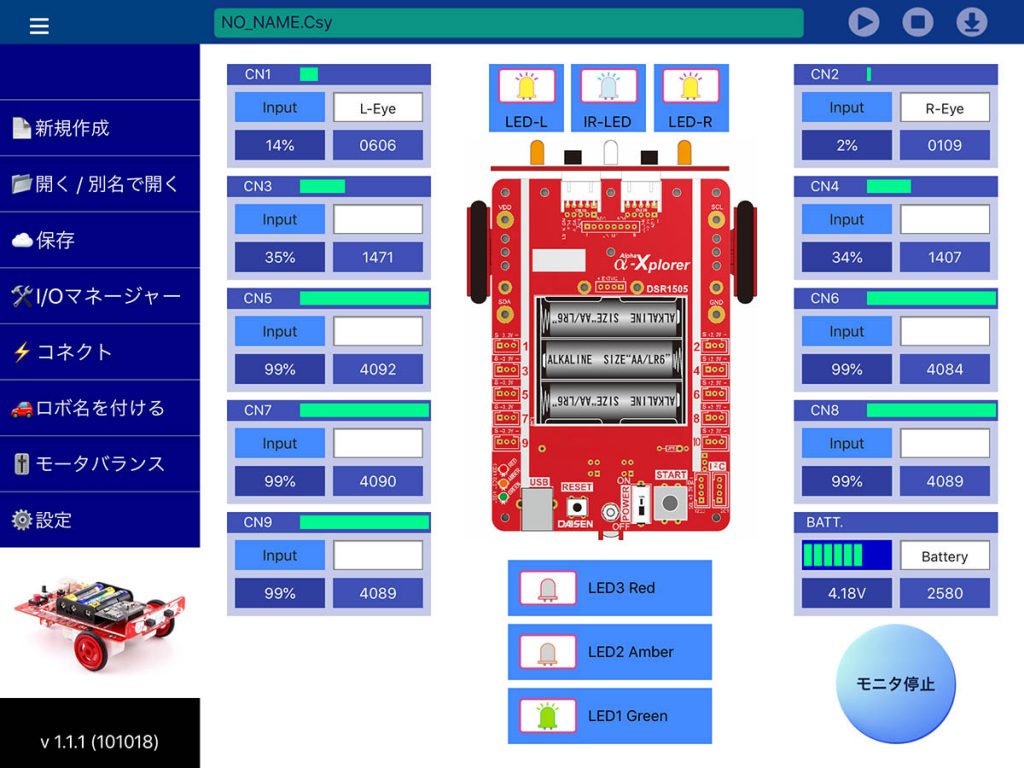Click the NO_NAME.Csy file name bar
Screen dimensions: 1024x768
[x=509, y=23]
